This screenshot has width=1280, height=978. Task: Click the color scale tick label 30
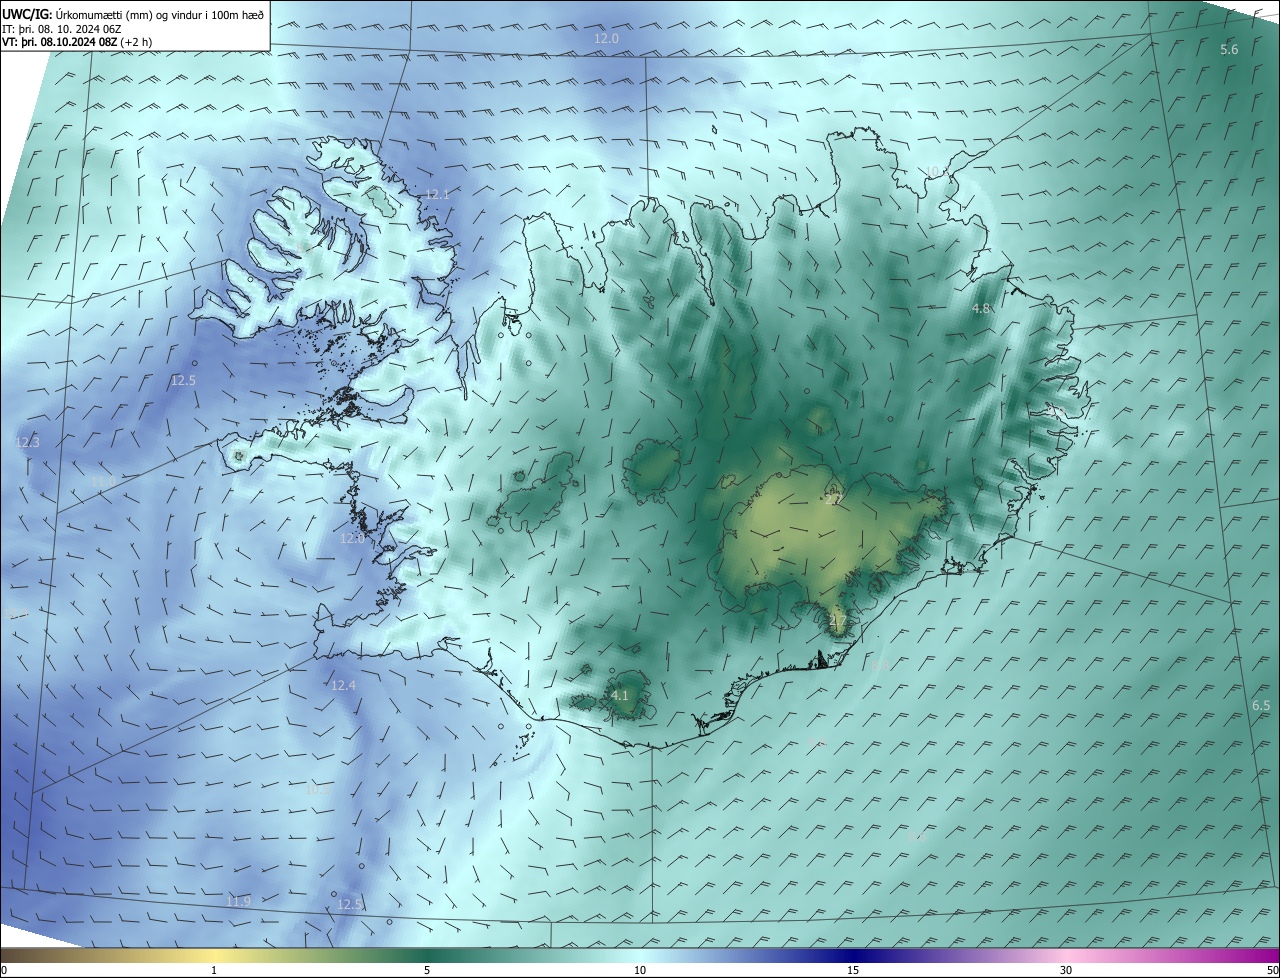coord(1066,970)
